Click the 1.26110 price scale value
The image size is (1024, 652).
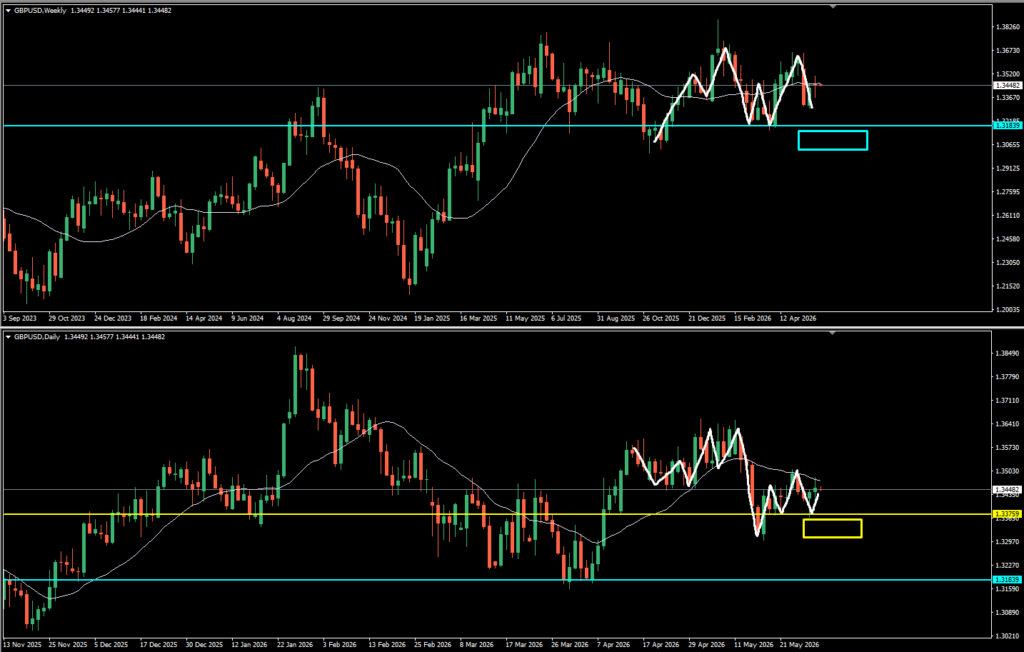(1008, 215)
